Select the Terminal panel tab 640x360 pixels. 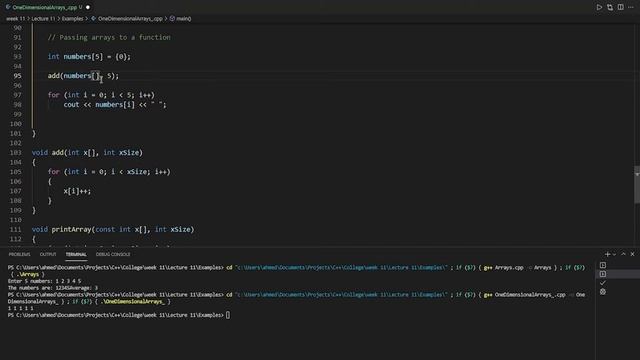tap(76, 254)
